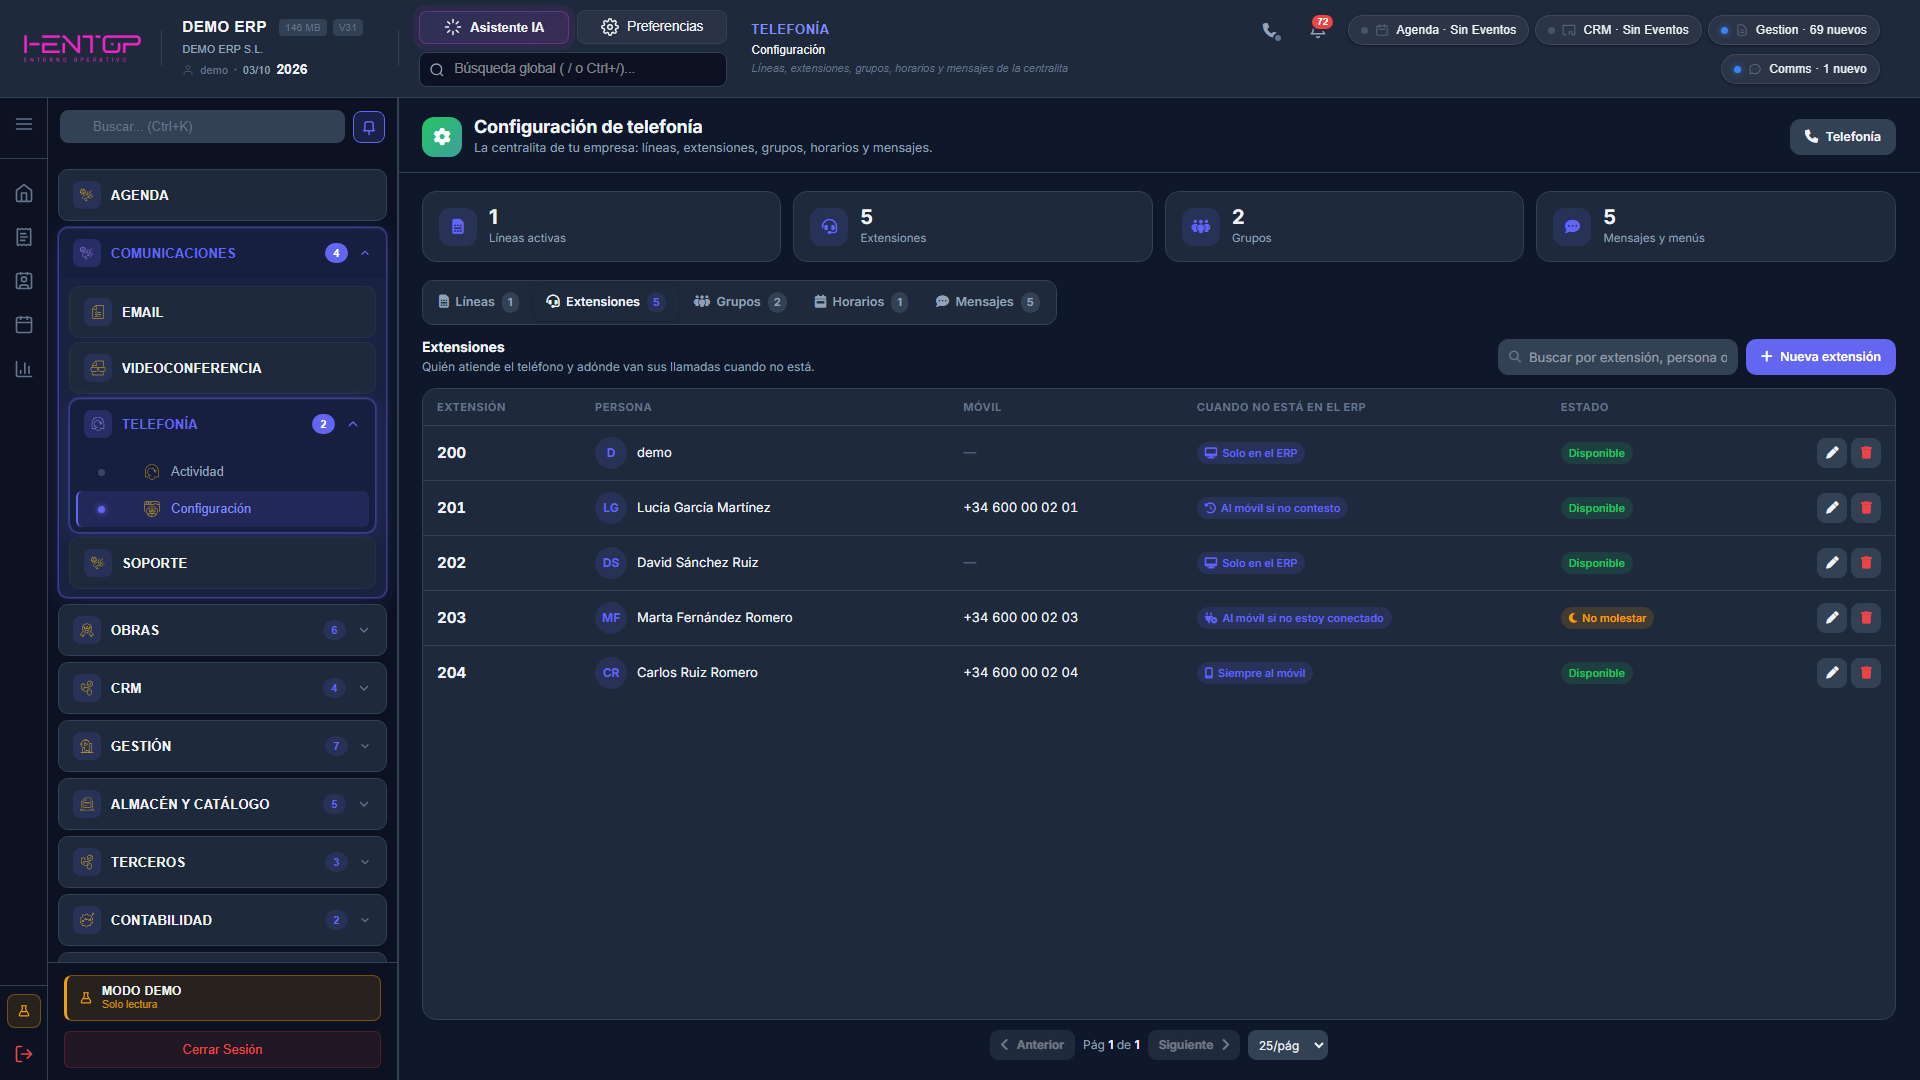Switch to the Mensajes tab
The height and width of the screenshot is (1080, 1920).
(986, 302)
